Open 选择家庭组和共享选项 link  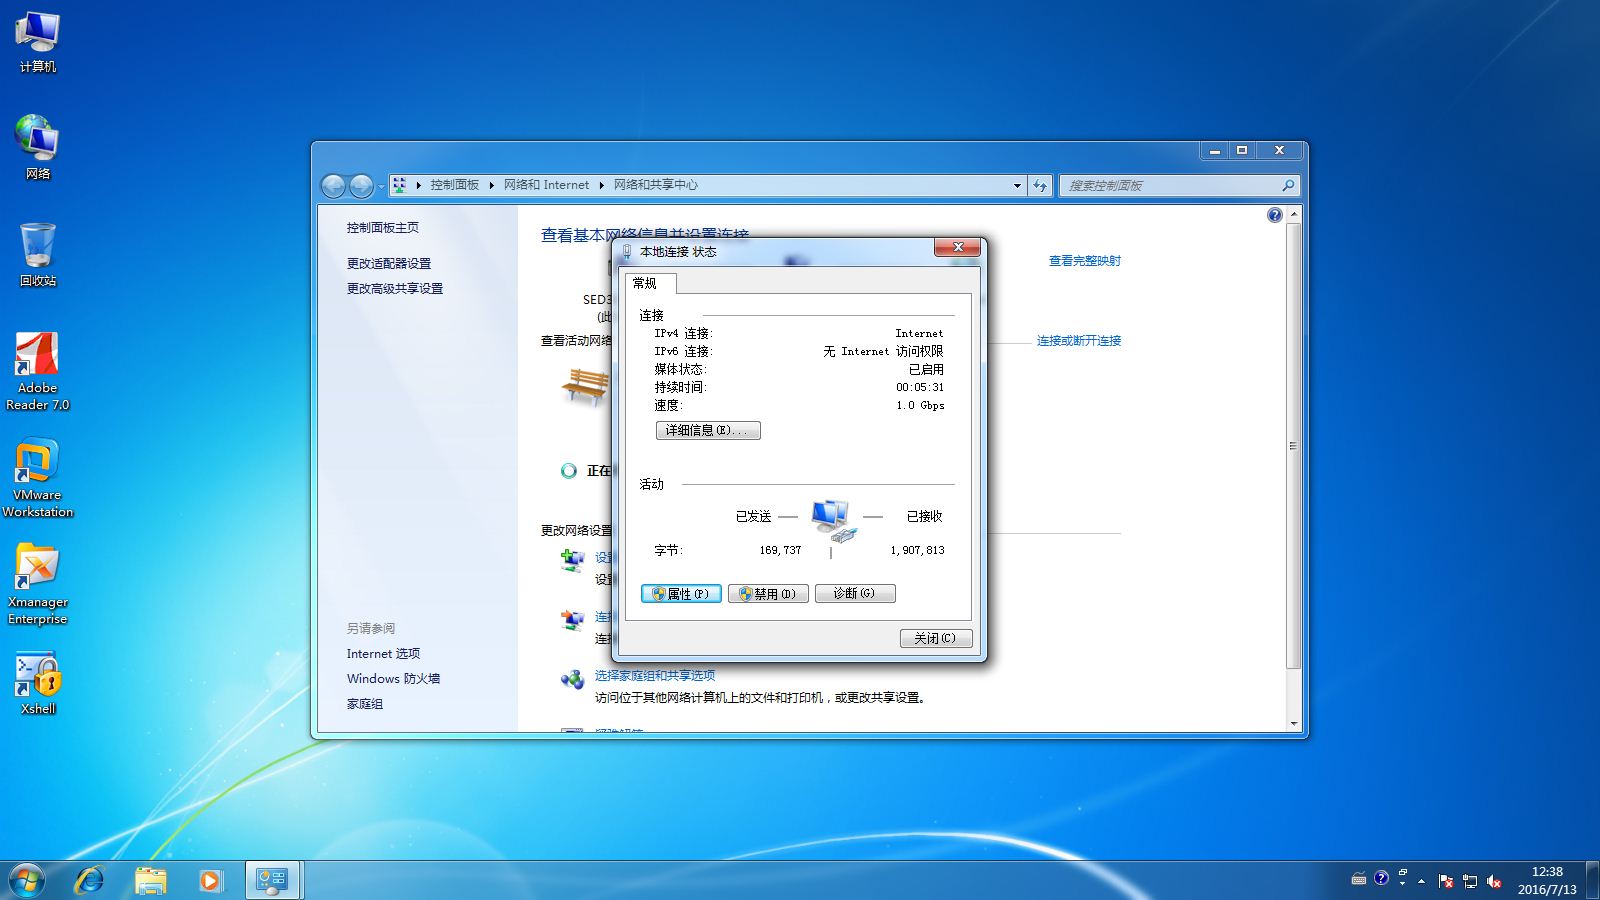coord(655,676)
